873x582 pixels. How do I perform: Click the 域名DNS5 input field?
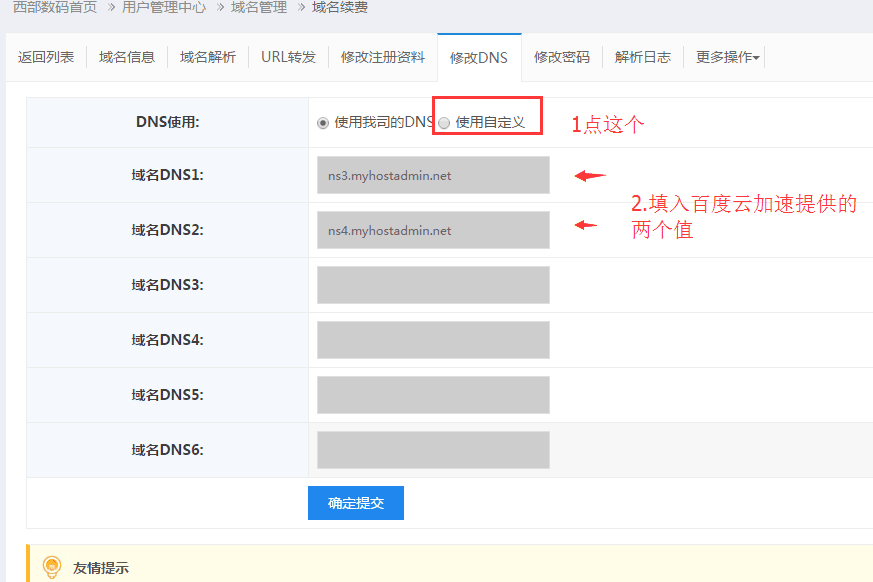[433, 395]
